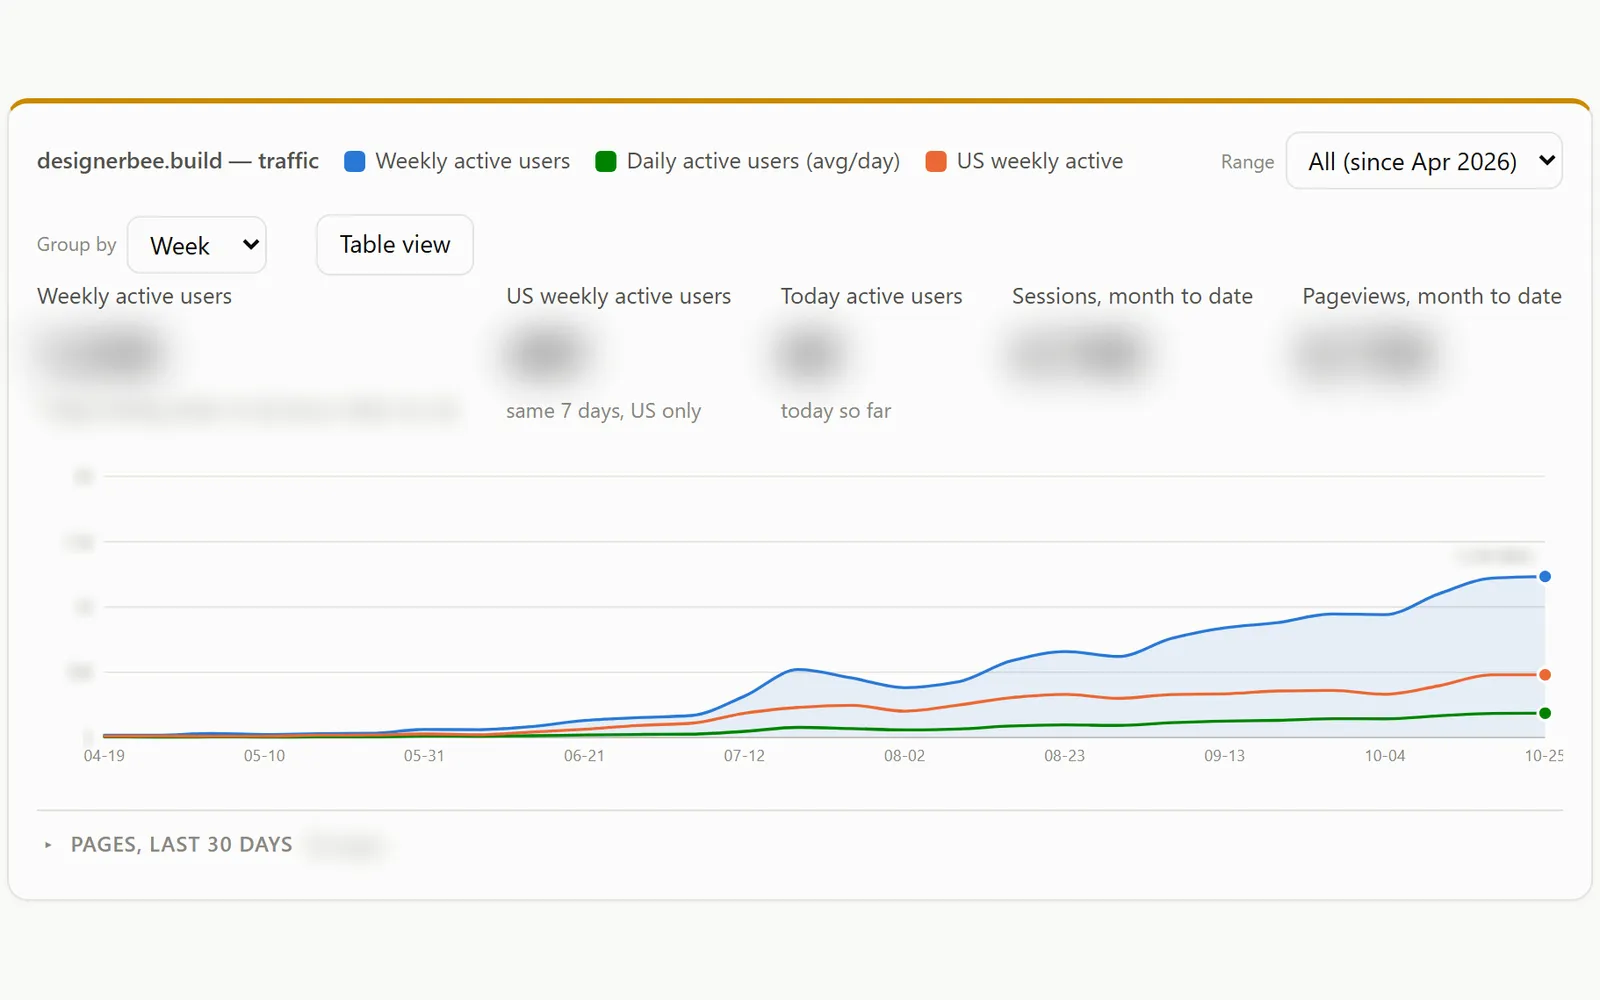Click the 'designerbee.build — traffic' title
The height and width of the screenshot is (1000, 1600).
(x=178, y=161)
